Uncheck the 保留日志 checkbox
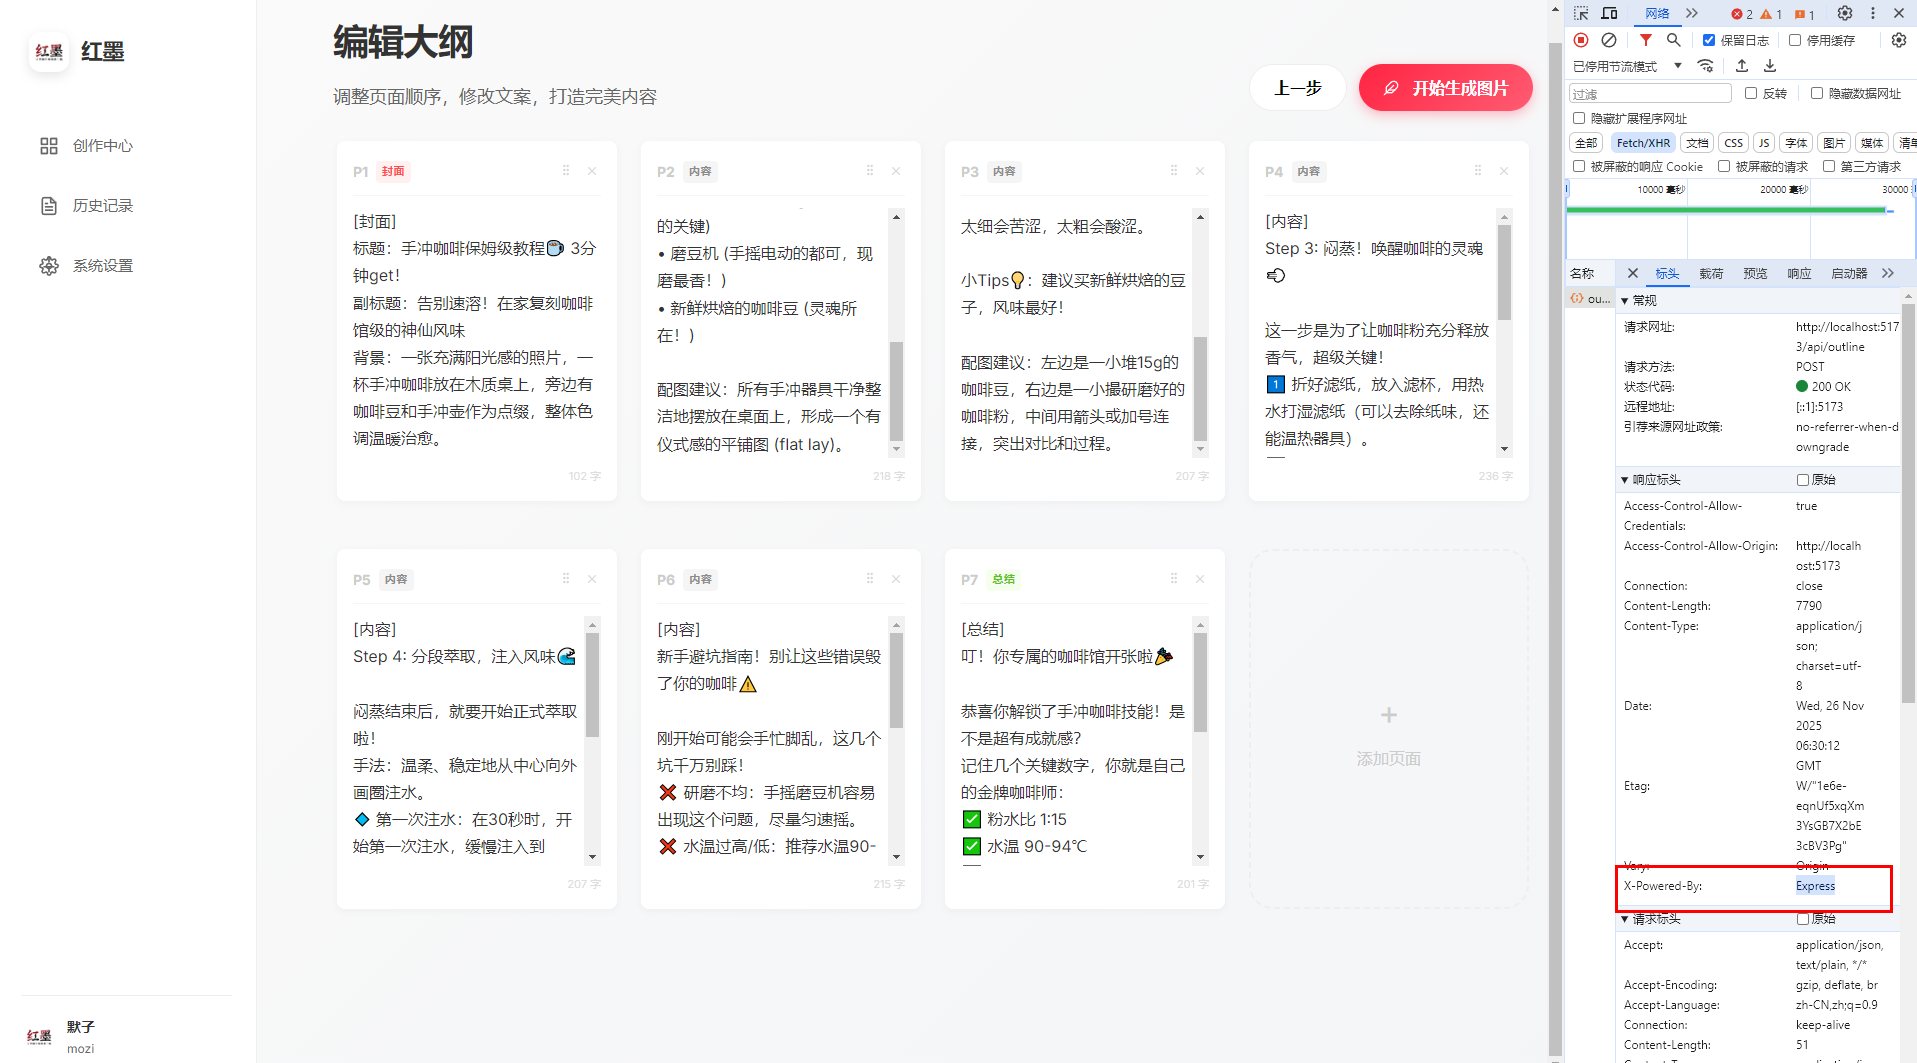Viewport: 1917px width, 1063px height. pos(1709,40)
